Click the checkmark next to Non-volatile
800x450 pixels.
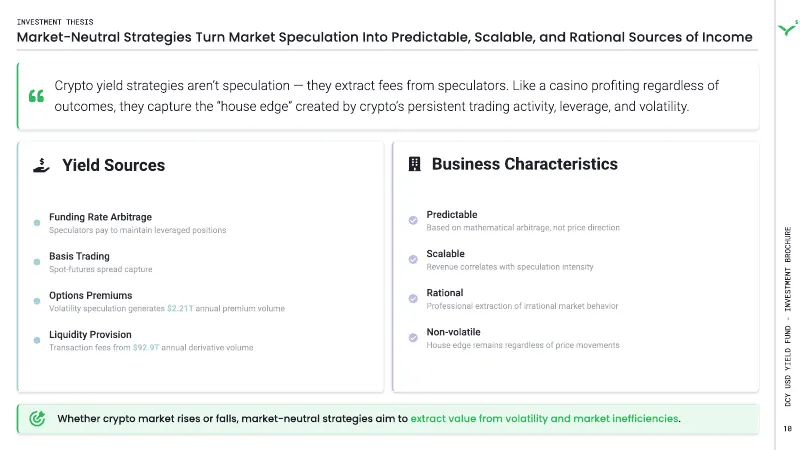[x=413, y=338]
